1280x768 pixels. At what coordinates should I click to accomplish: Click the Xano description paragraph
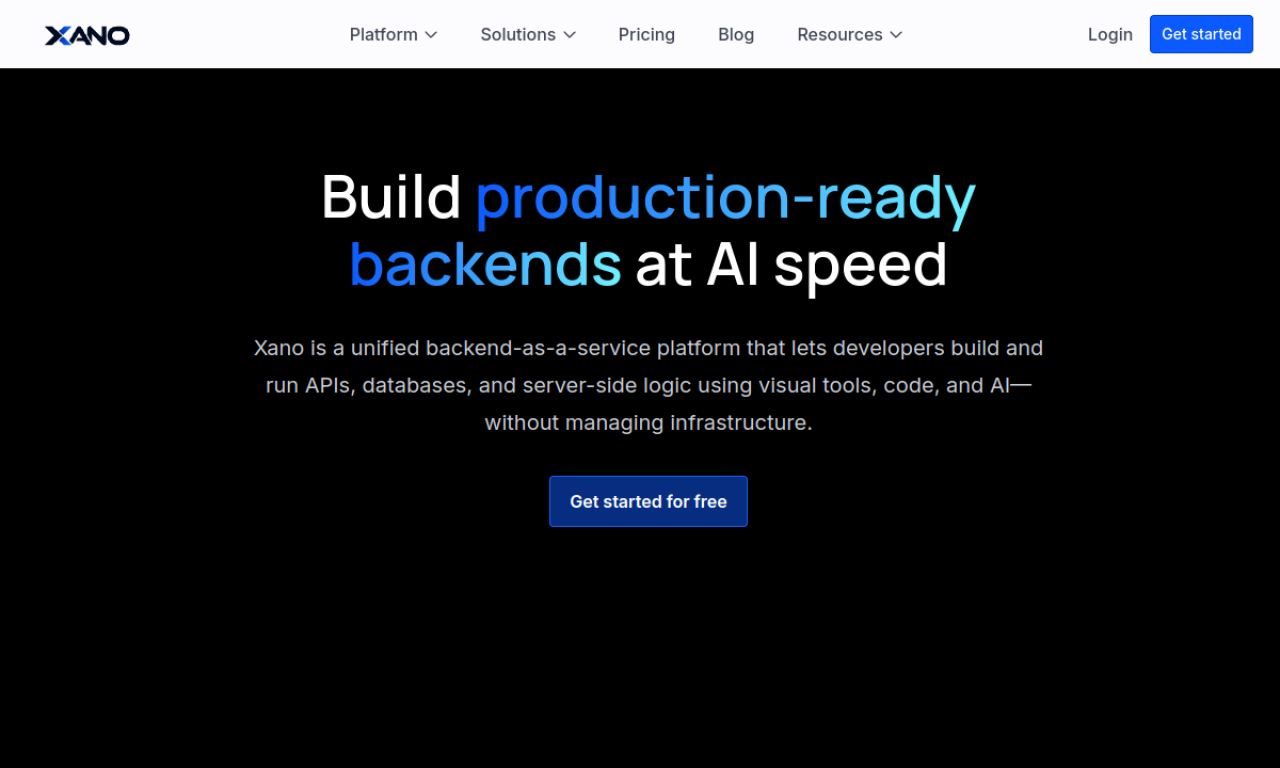[648, 385]
